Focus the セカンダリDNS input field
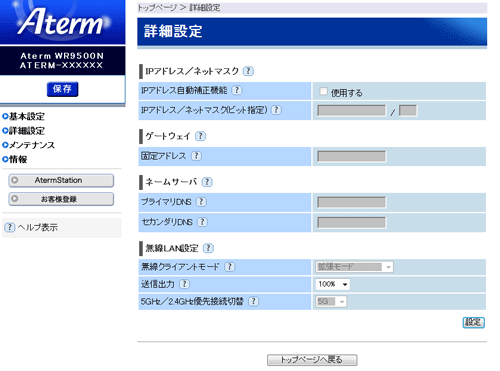Image resolution: width=500 pixels, height=371 pixels. (x=352, y=222)
